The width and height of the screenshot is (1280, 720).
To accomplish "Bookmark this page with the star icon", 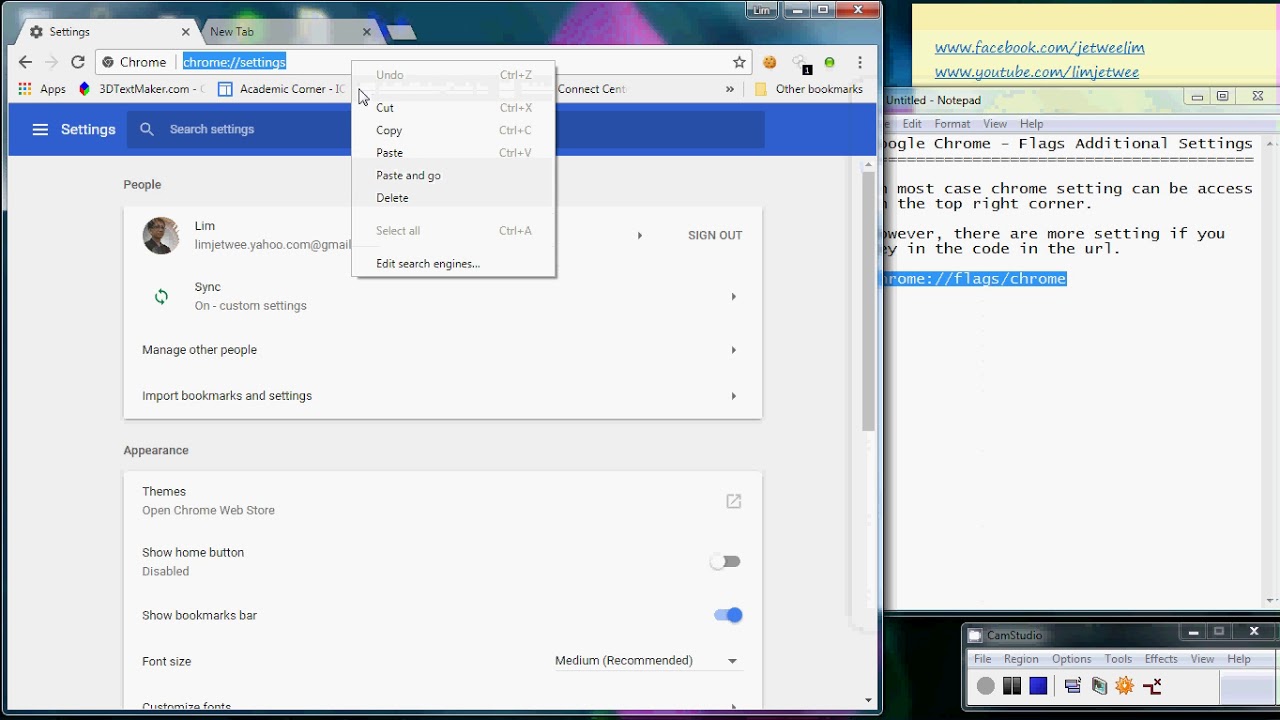I will coord(739,62).
